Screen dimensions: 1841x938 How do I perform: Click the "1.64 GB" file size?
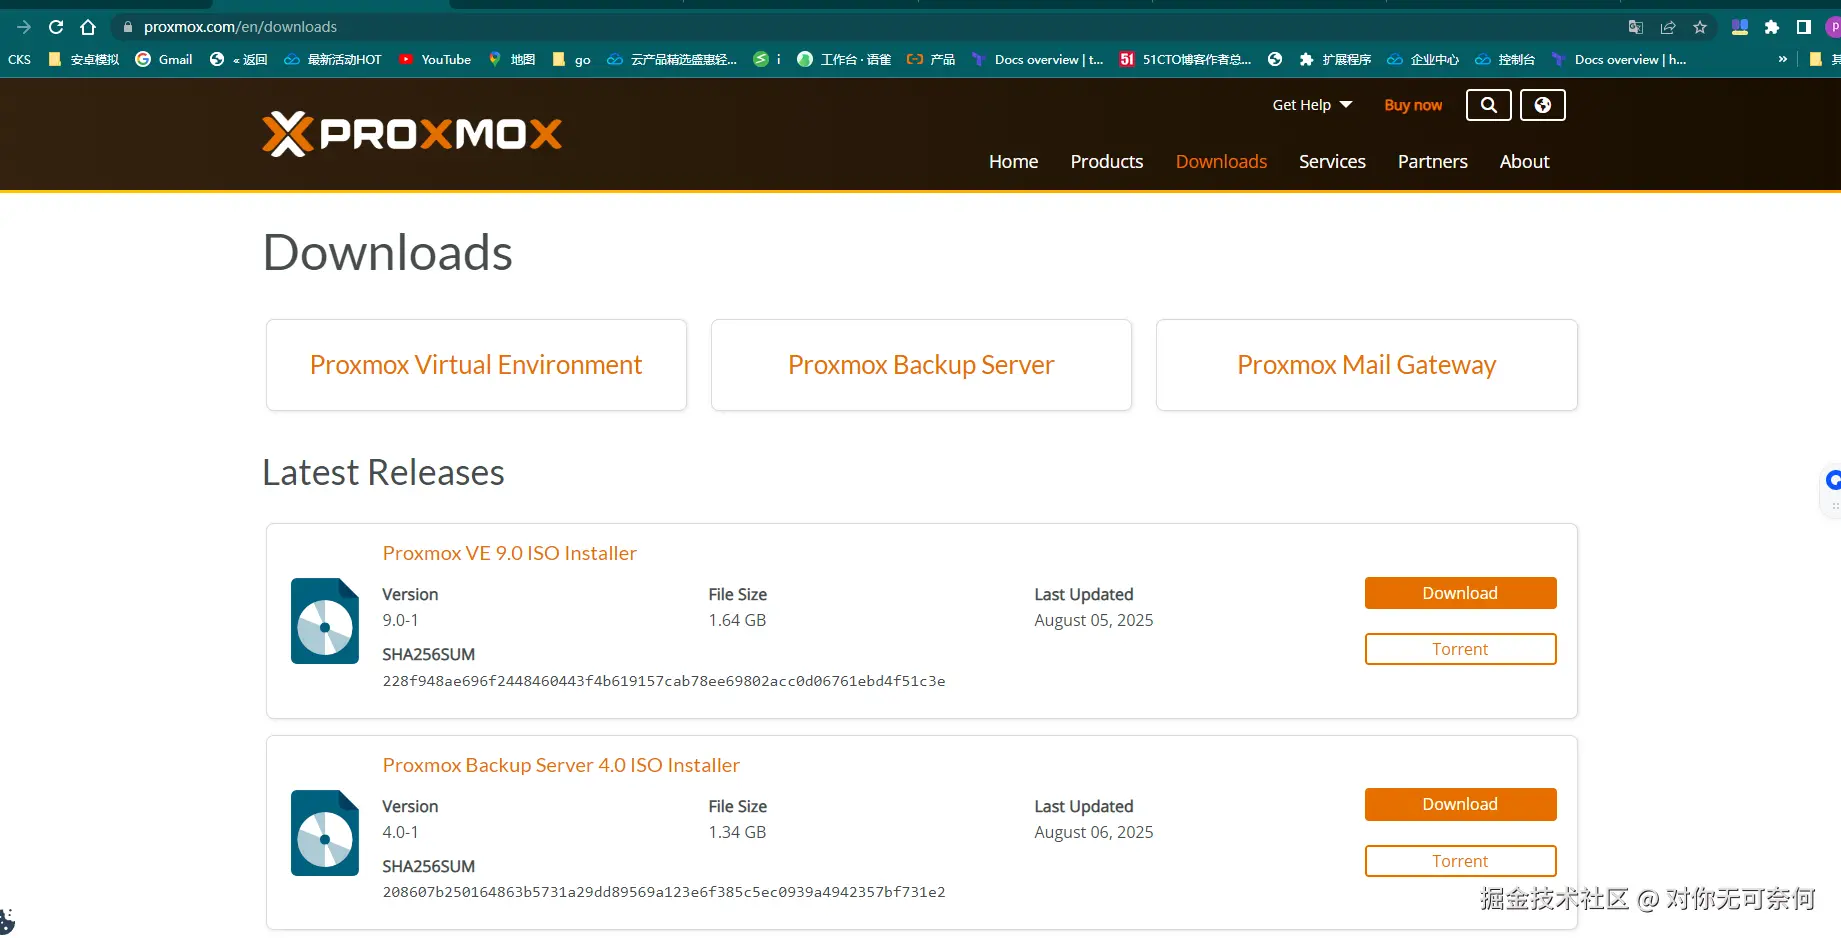[737, 620]
